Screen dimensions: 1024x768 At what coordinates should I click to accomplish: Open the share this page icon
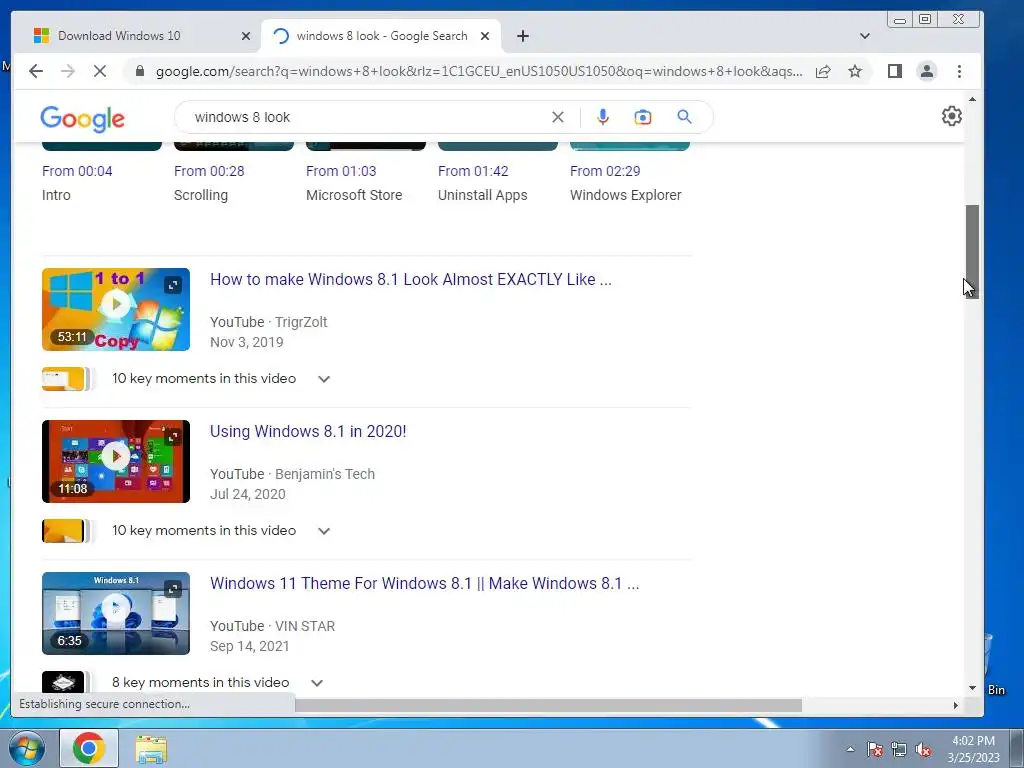823,71
